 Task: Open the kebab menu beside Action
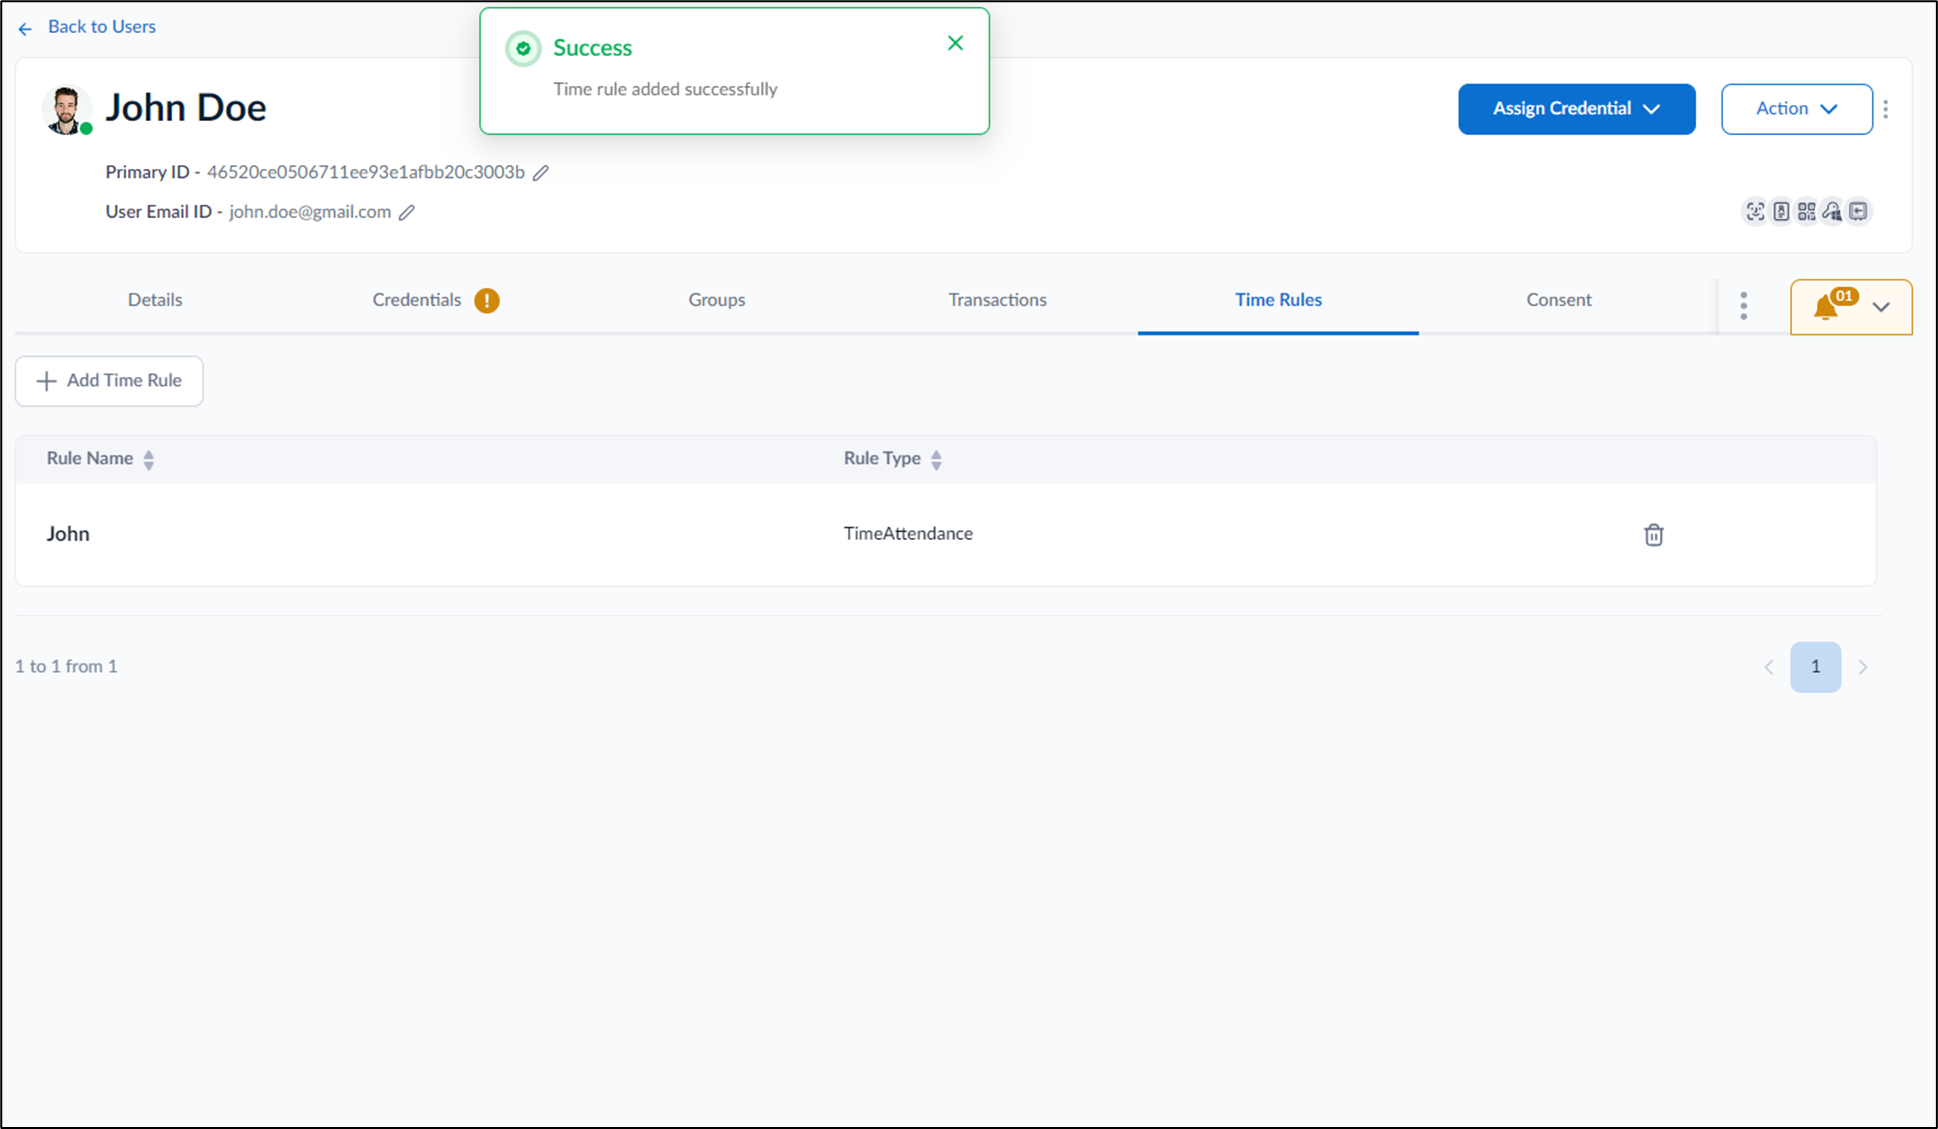tap(1886, 109)
